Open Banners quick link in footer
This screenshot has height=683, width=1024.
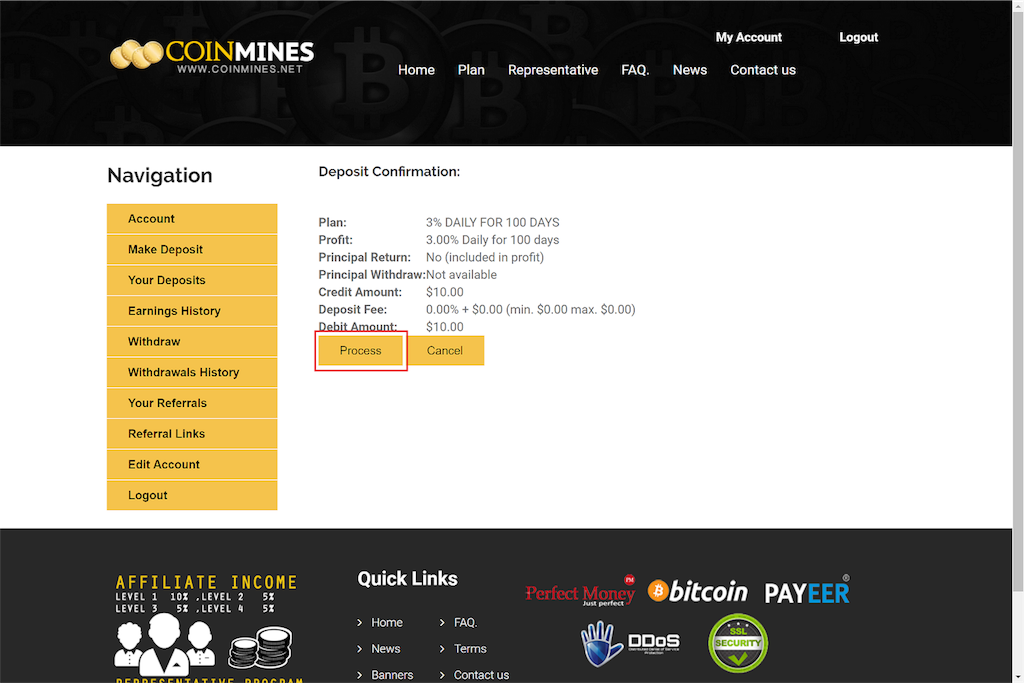[x=392, y=675]
